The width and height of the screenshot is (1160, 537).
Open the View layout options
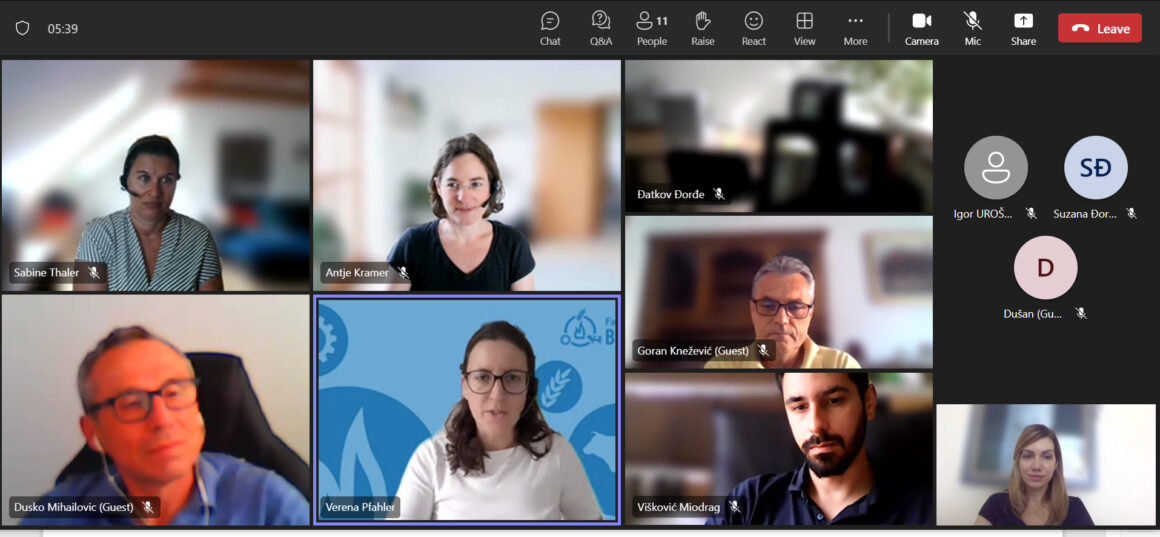click(x=804, y=28)
